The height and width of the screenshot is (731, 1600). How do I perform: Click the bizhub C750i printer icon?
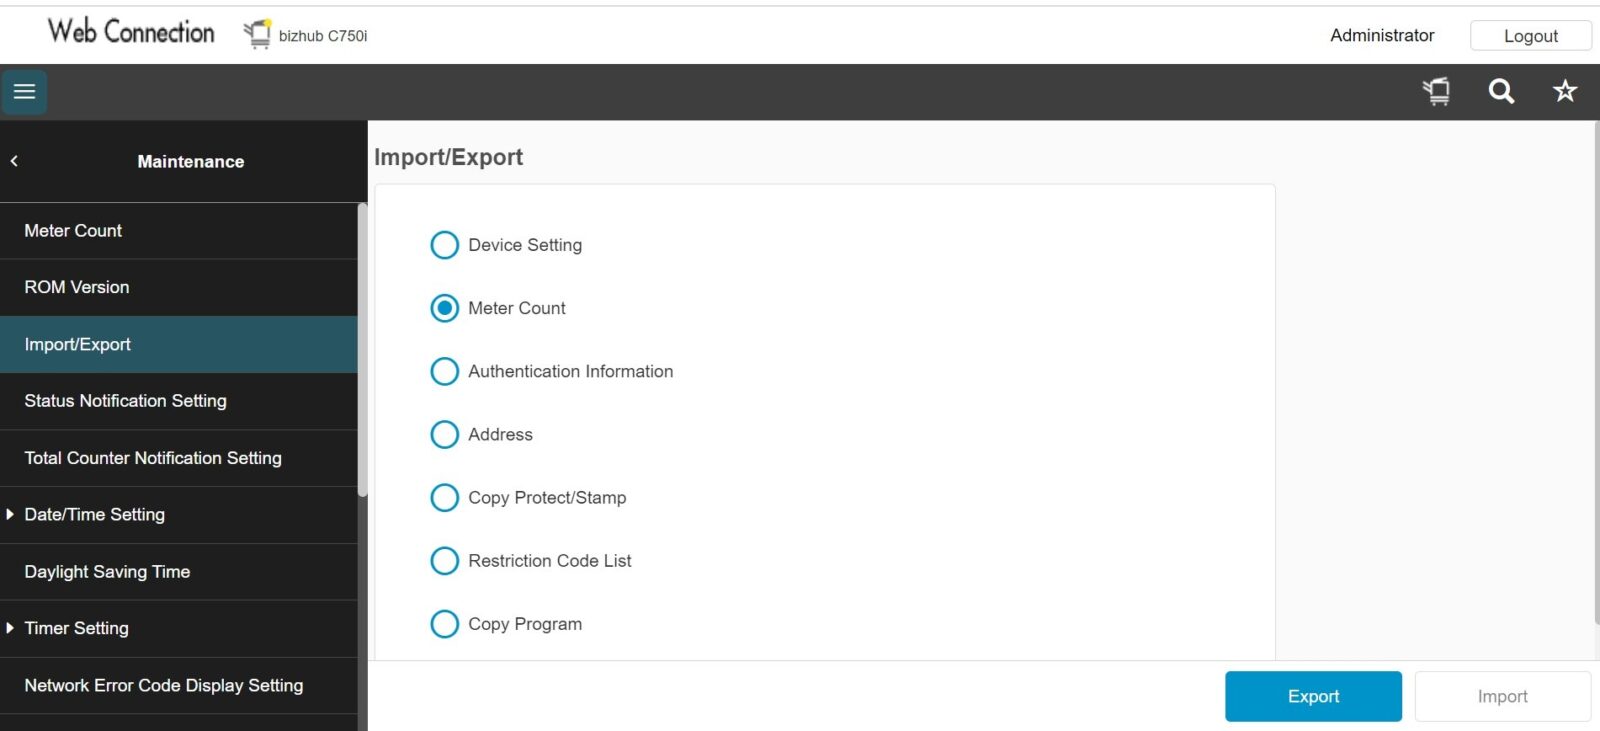click(258, 35)
